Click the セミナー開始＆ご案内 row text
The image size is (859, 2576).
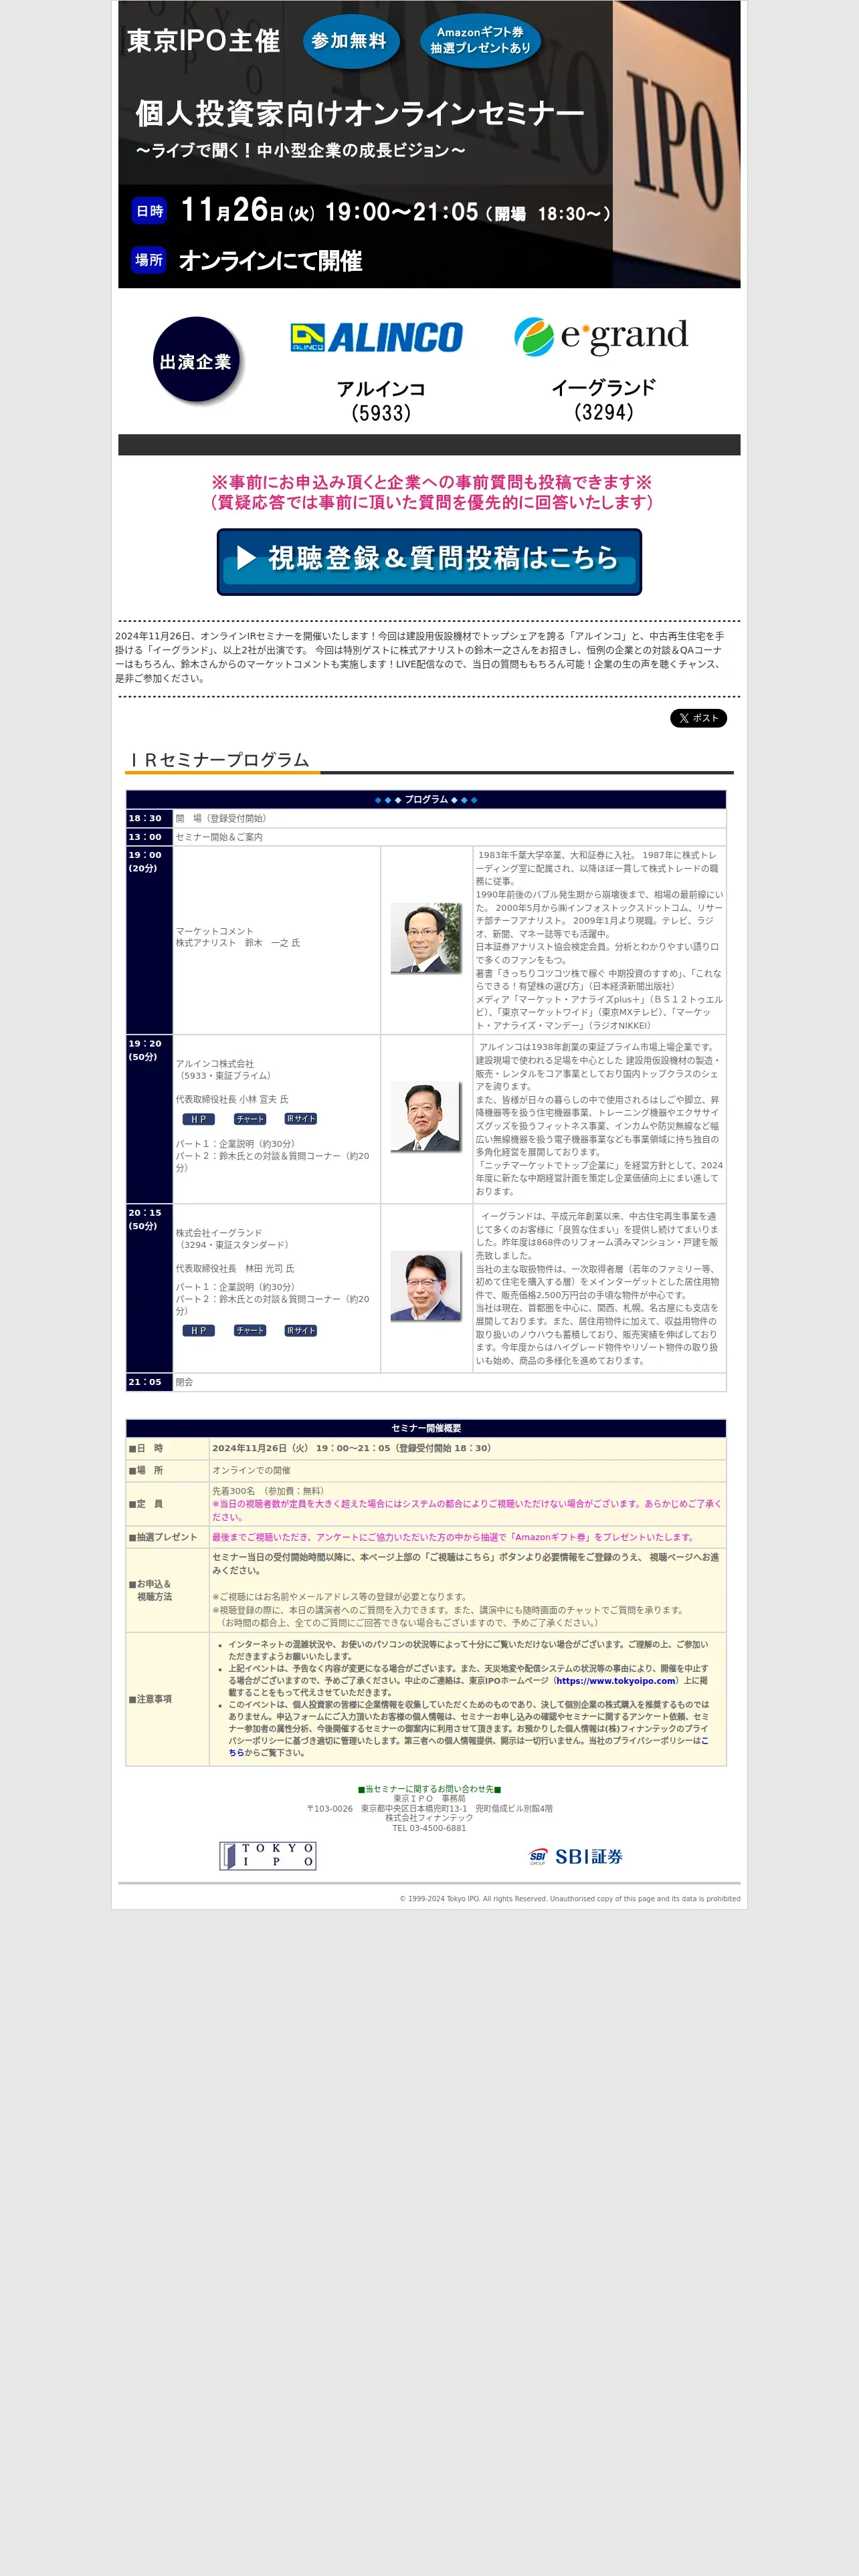[219, 837]
